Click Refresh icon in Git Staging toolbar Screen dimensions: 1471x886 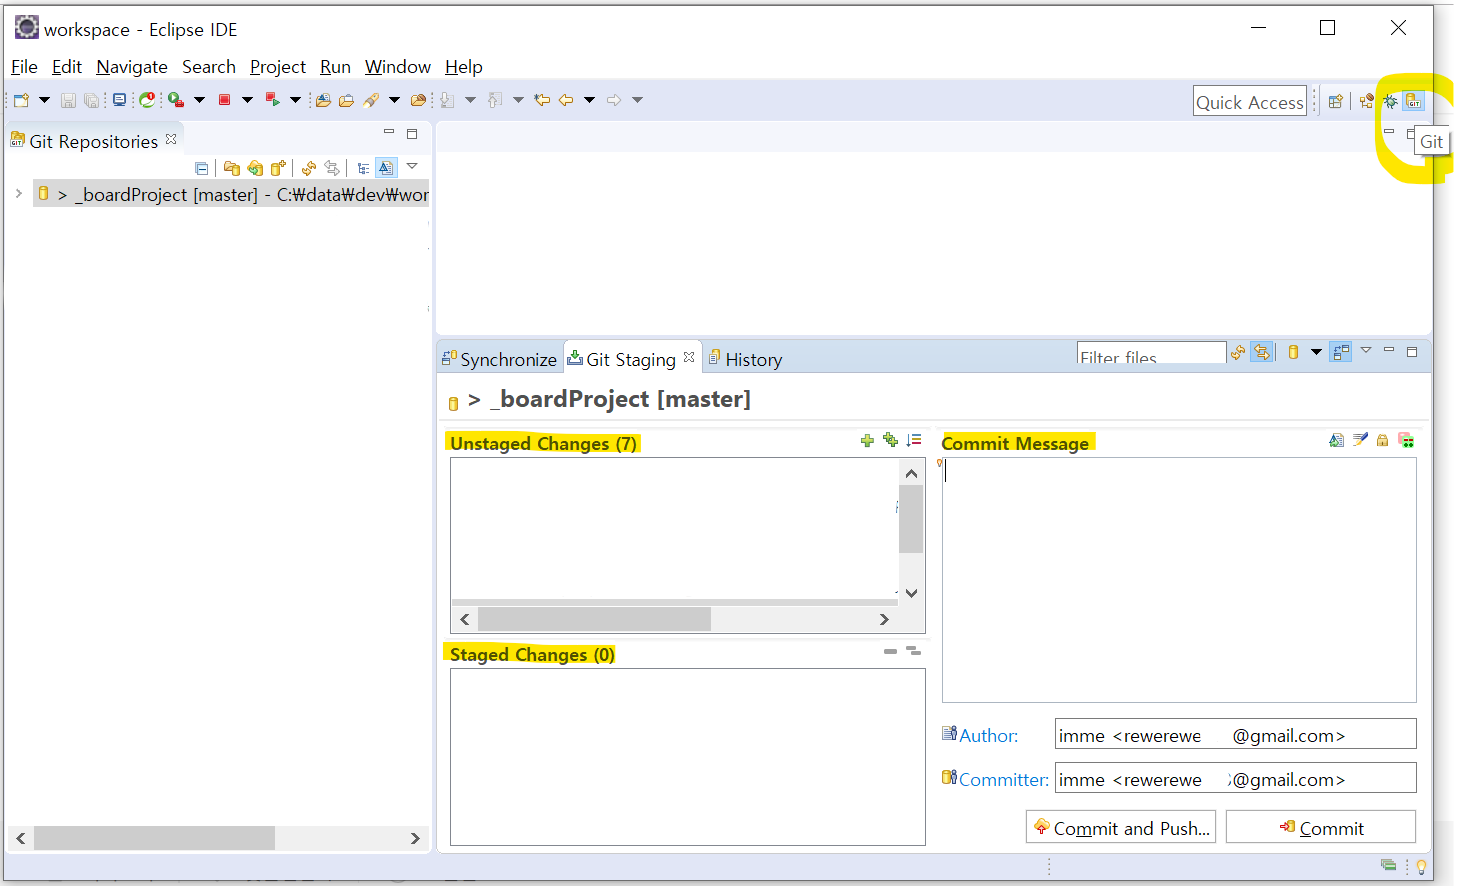coord(1238,352)
